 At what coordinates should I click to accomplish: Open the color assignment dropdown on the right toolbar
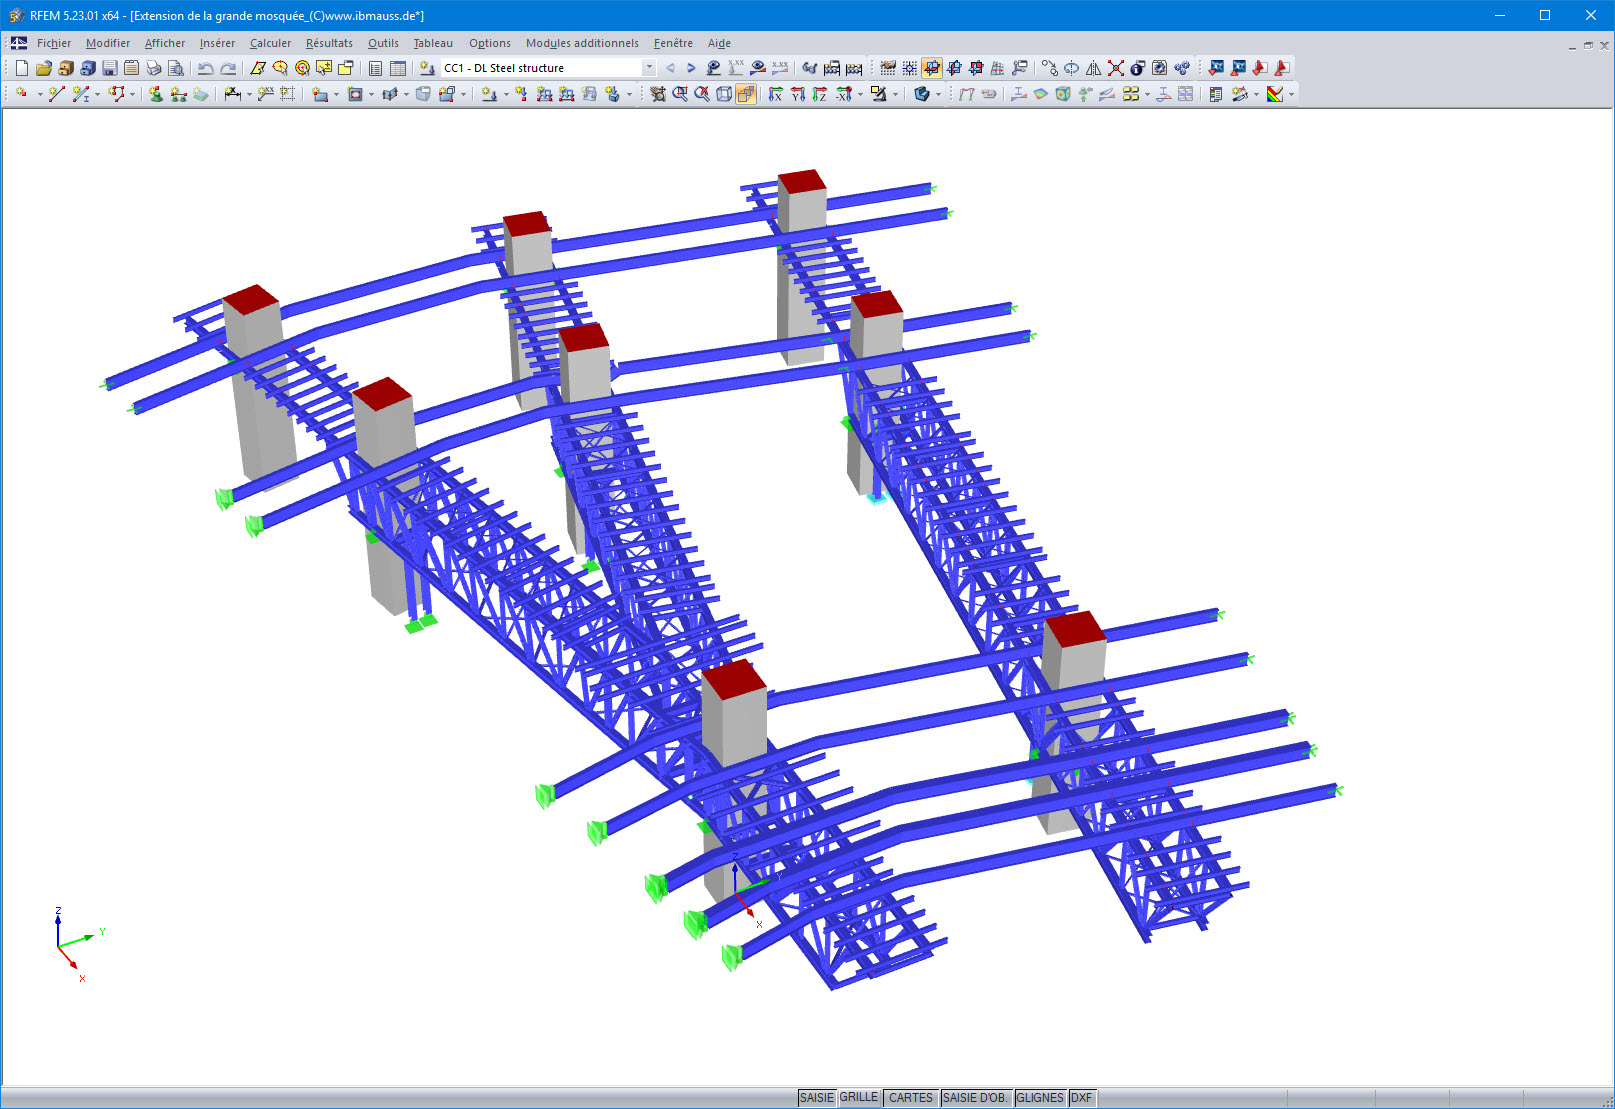click(1291, 95)
